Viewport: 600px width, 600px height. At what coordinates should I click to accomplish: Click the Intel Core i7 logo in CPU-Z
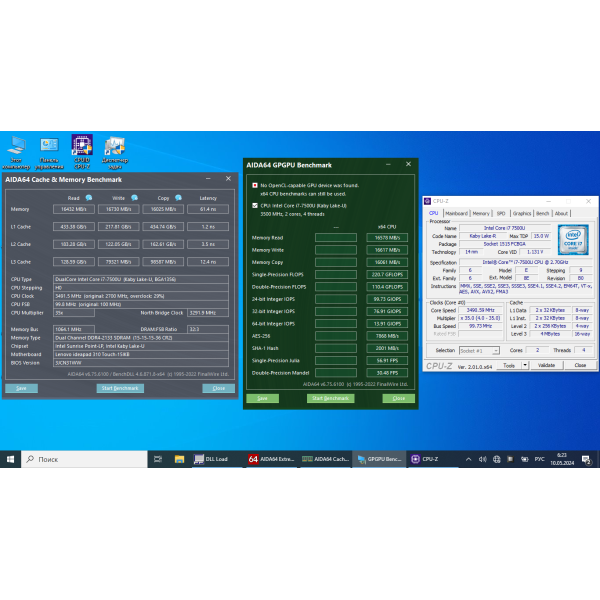(x=573, y=240)
